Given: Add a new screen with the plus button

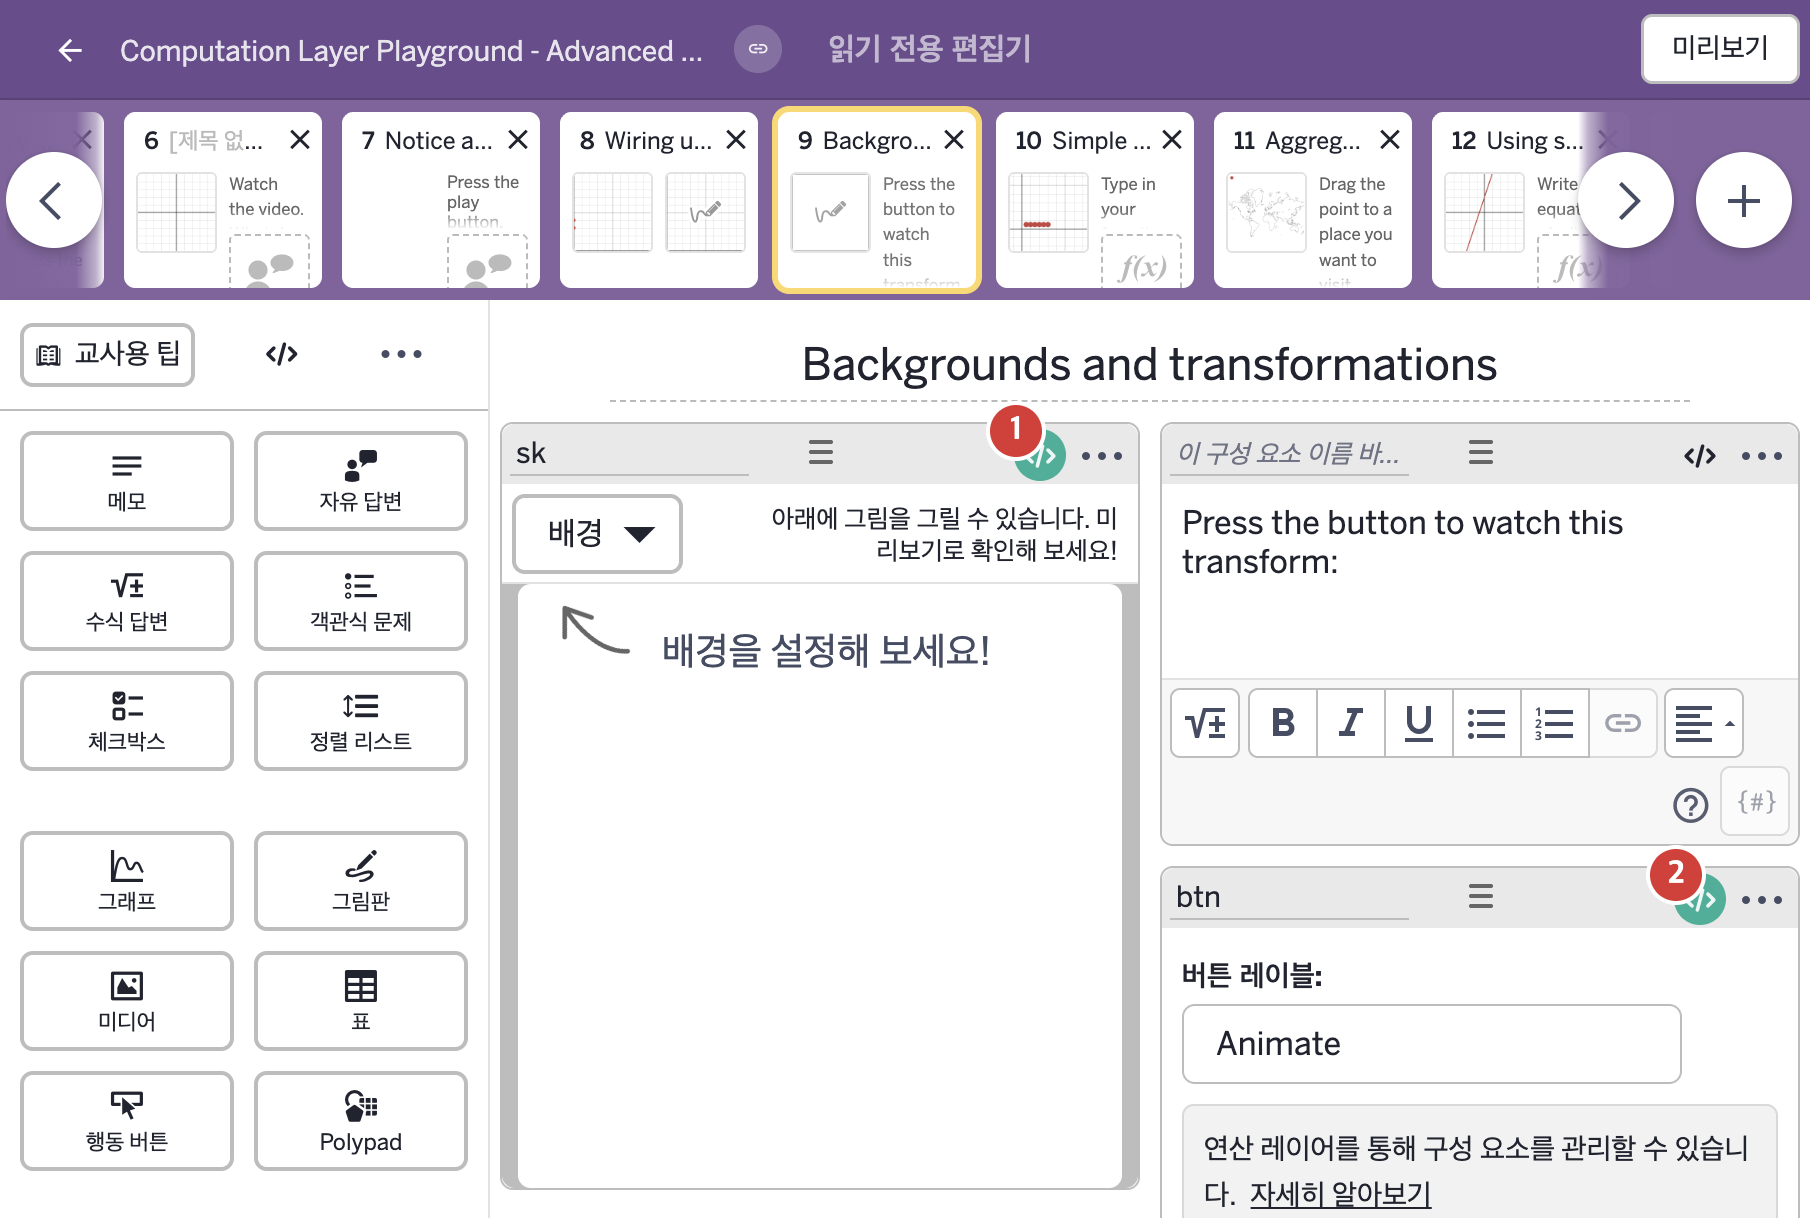Looking at the screenshot, I should (x=1743, y=200).
